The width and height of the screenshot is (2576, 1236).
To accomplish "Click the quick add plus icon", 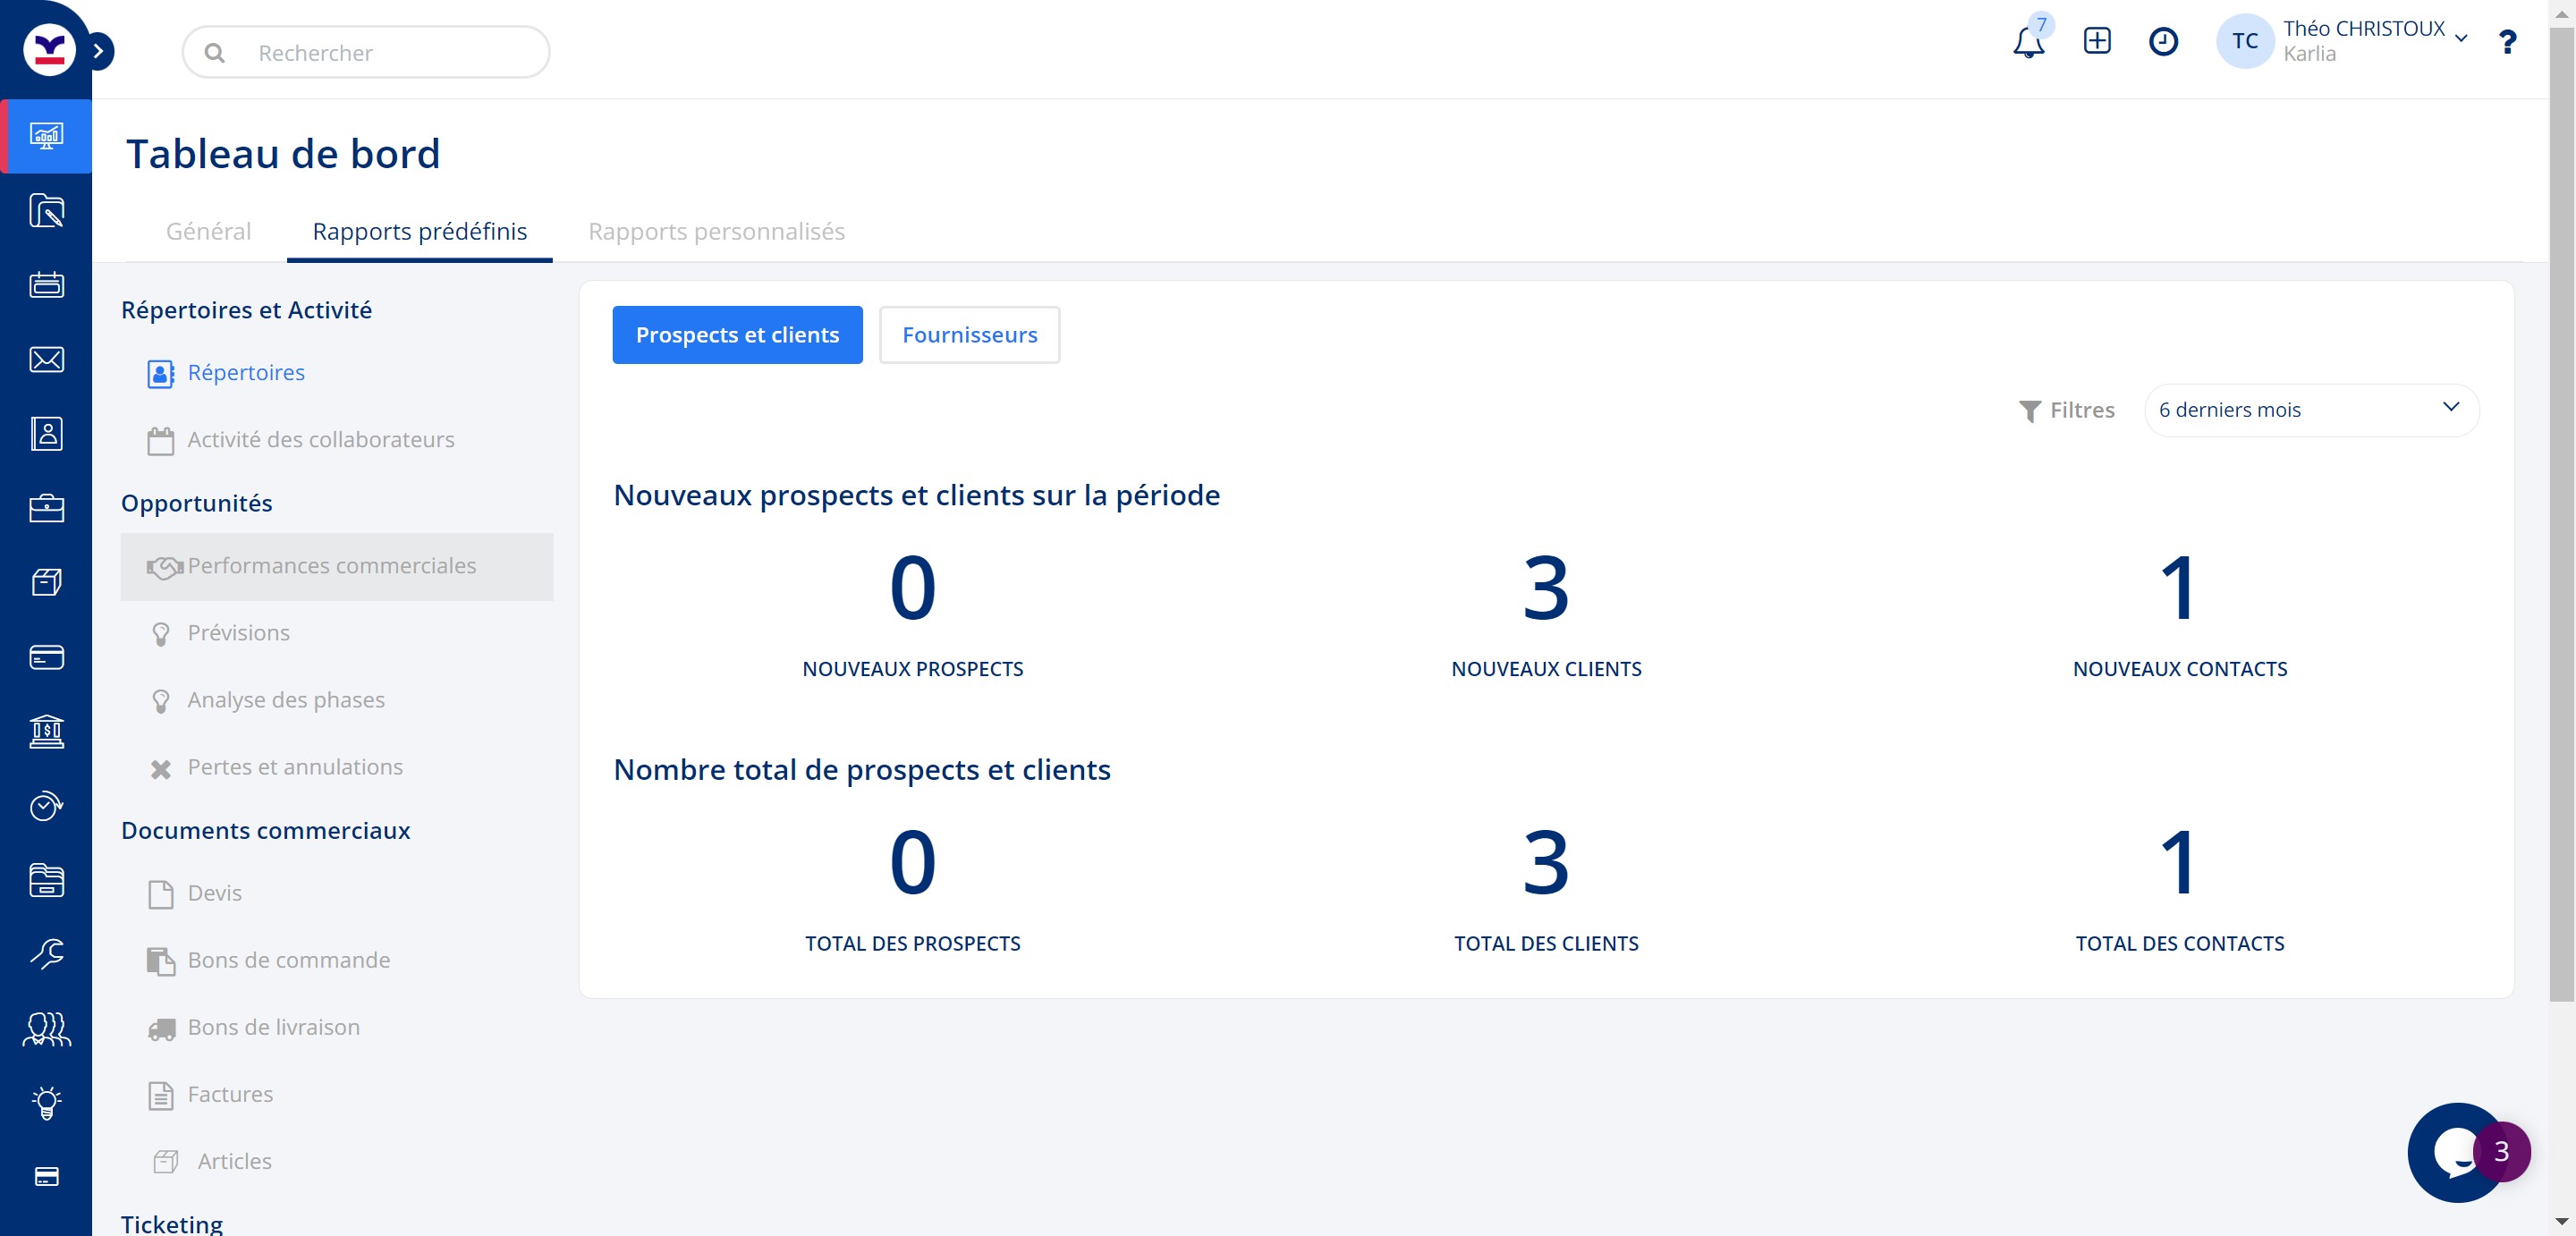I will click(2096, 41).
